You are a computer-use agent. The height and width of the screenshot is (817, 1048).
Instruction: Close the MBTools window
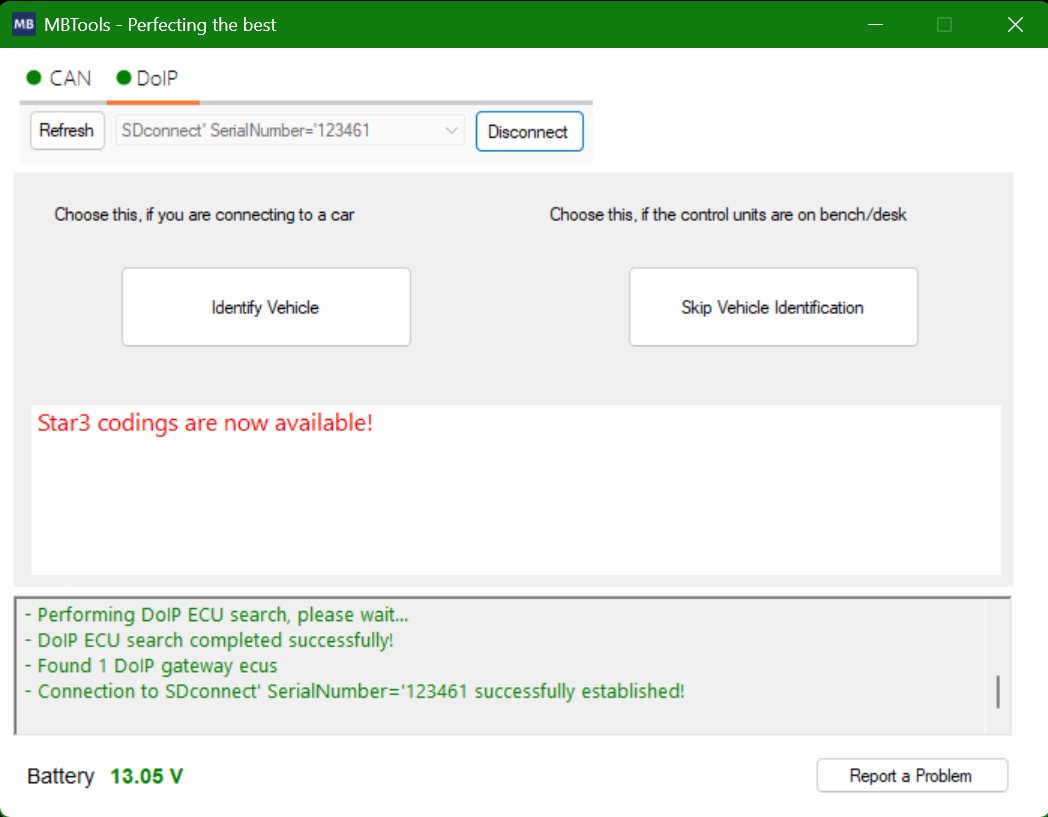pos(1015,25)
